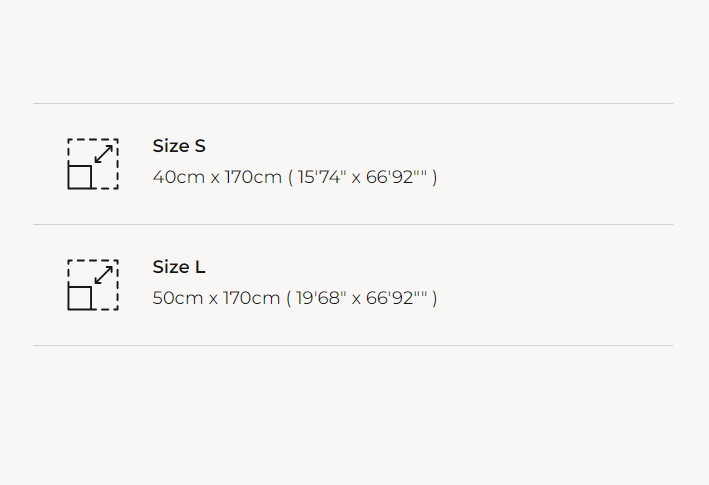Click the 19'68" inch measurement

pos(322,299)
